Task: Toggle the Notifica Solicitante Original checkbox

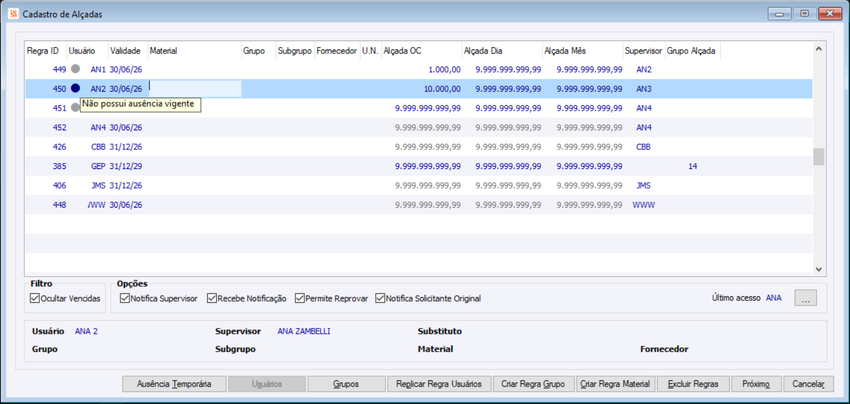Action: pos(380,298)
